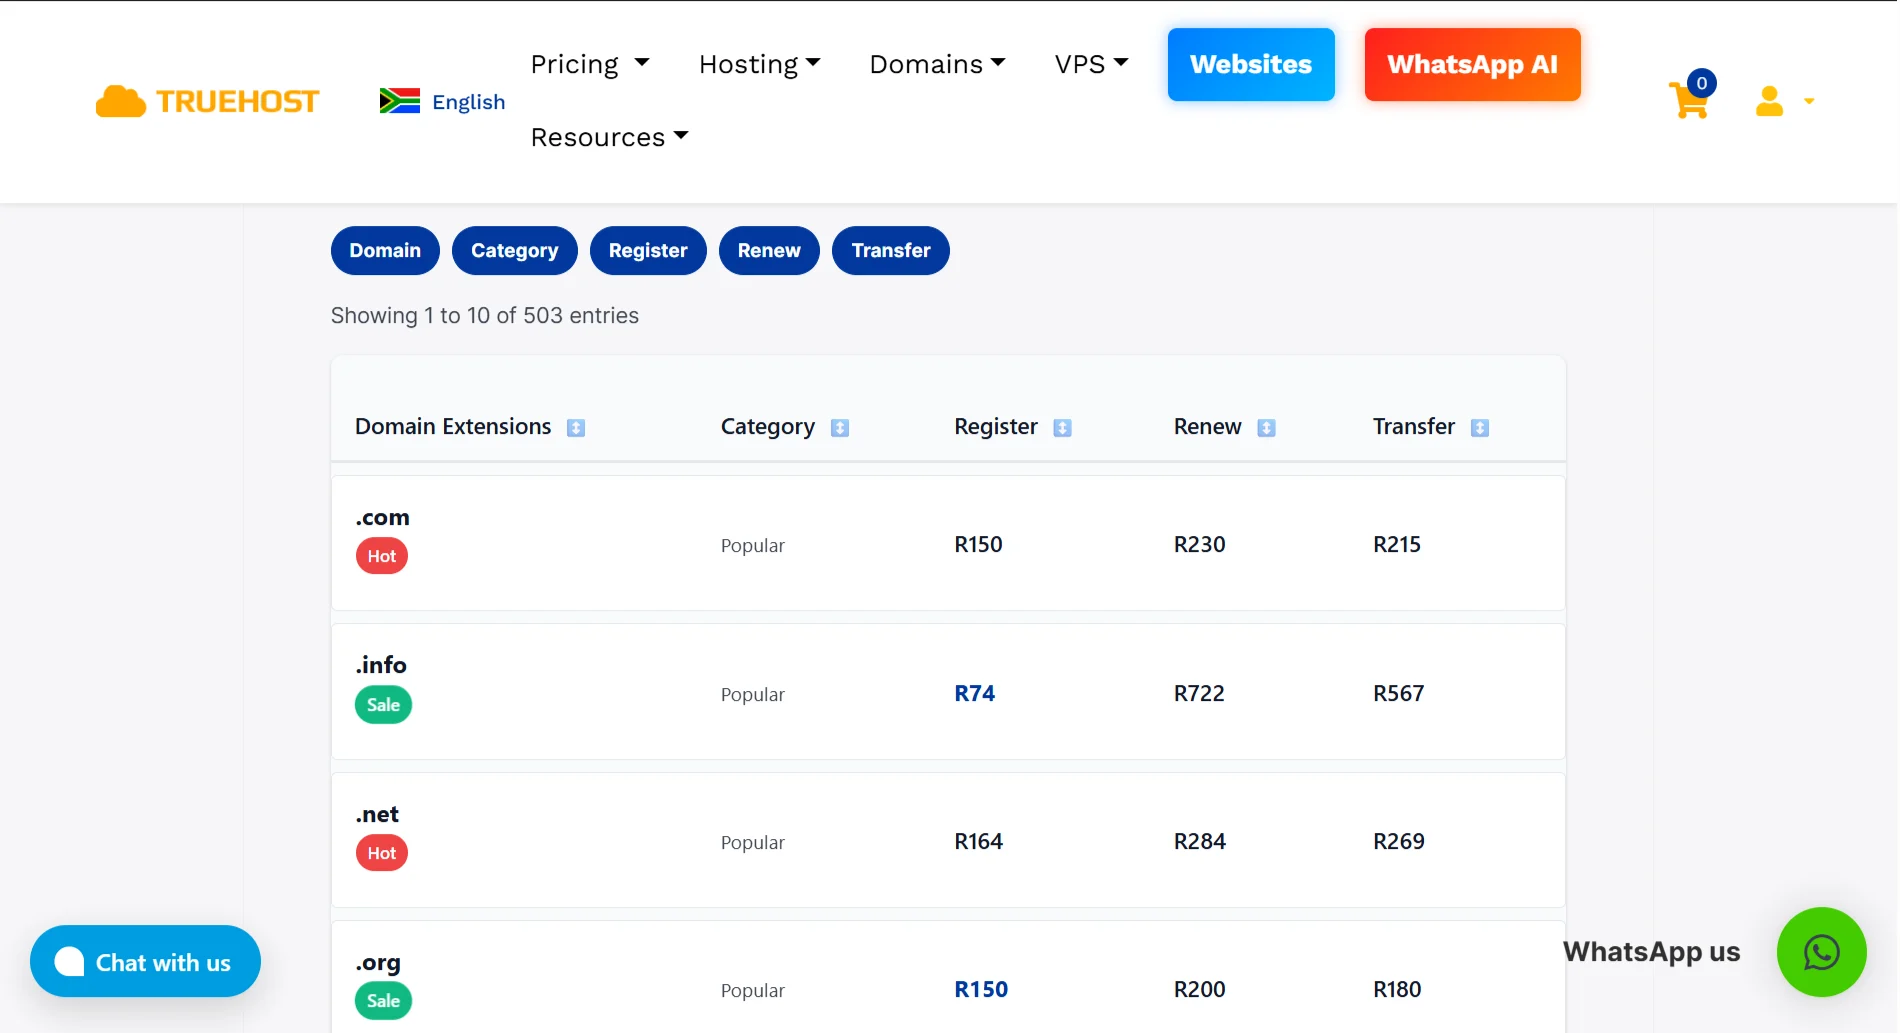The image size is (1900, 1033).
Task: Click the Renew filter pill
Action: 769,251
